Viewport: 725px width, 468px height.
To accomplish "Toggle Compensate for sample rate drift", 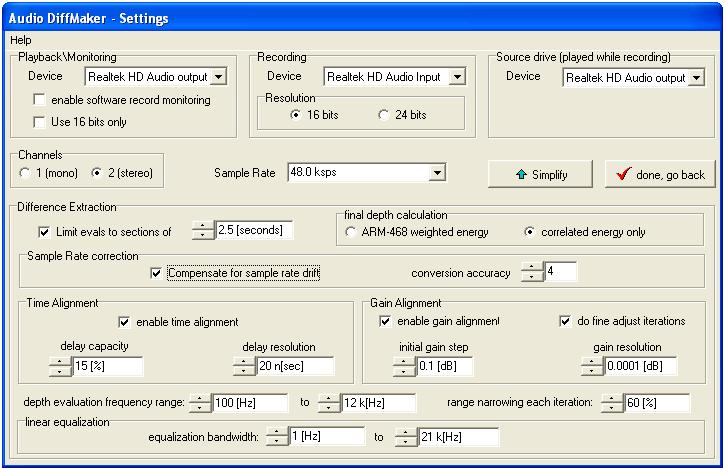I will [x=156, y=273].
